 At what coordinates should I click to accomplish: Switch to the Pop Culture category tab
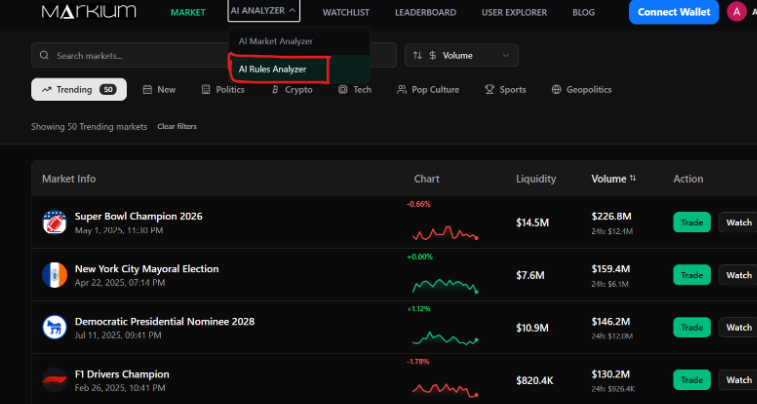[428, 90]
